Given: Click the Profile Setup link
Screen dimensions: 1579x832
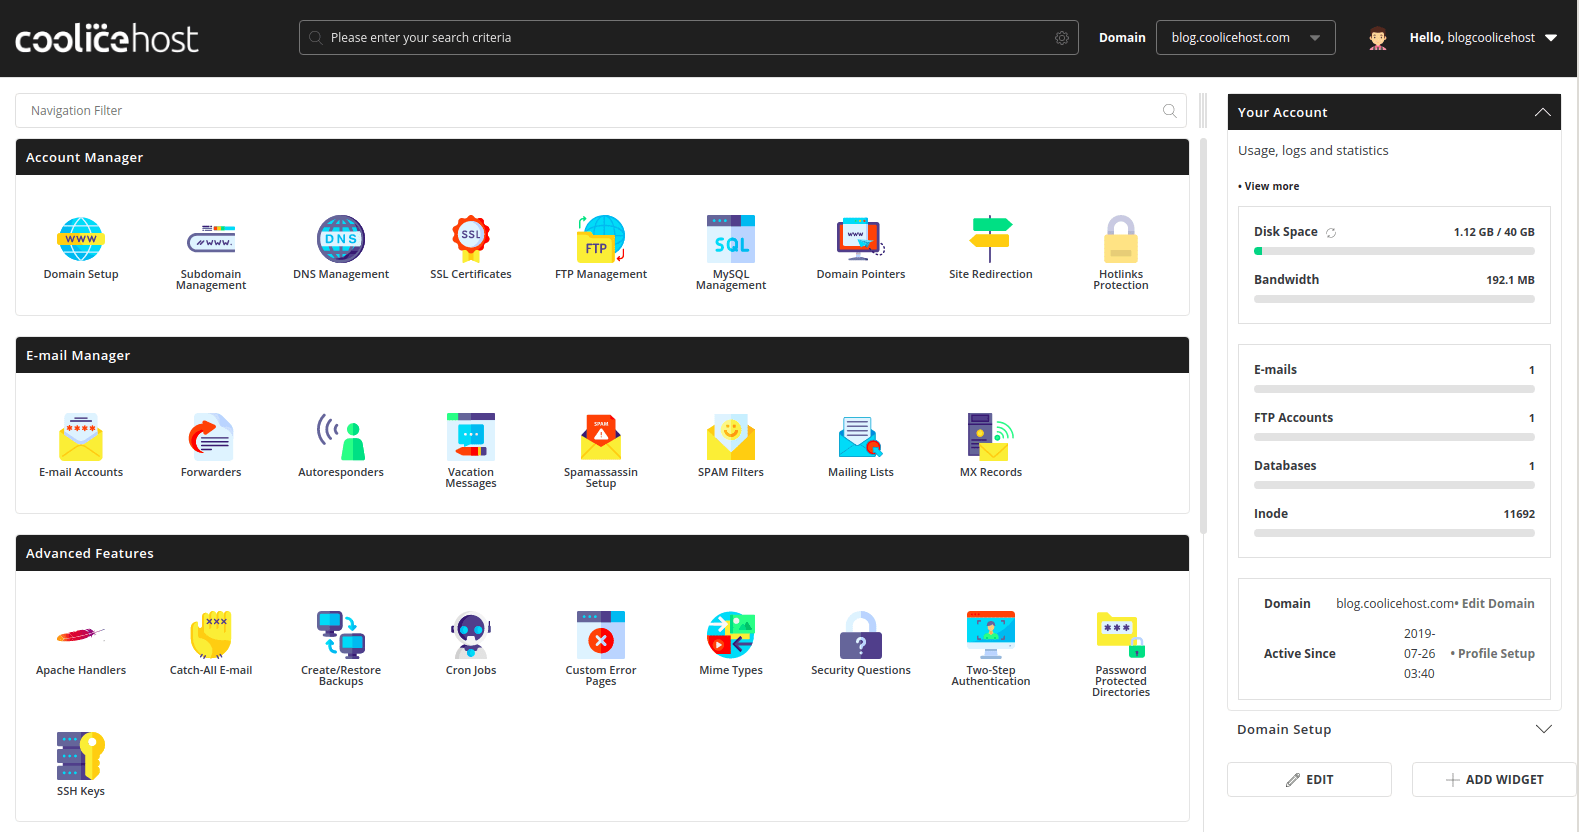Looking at the screenshot, I should 1496,654.
